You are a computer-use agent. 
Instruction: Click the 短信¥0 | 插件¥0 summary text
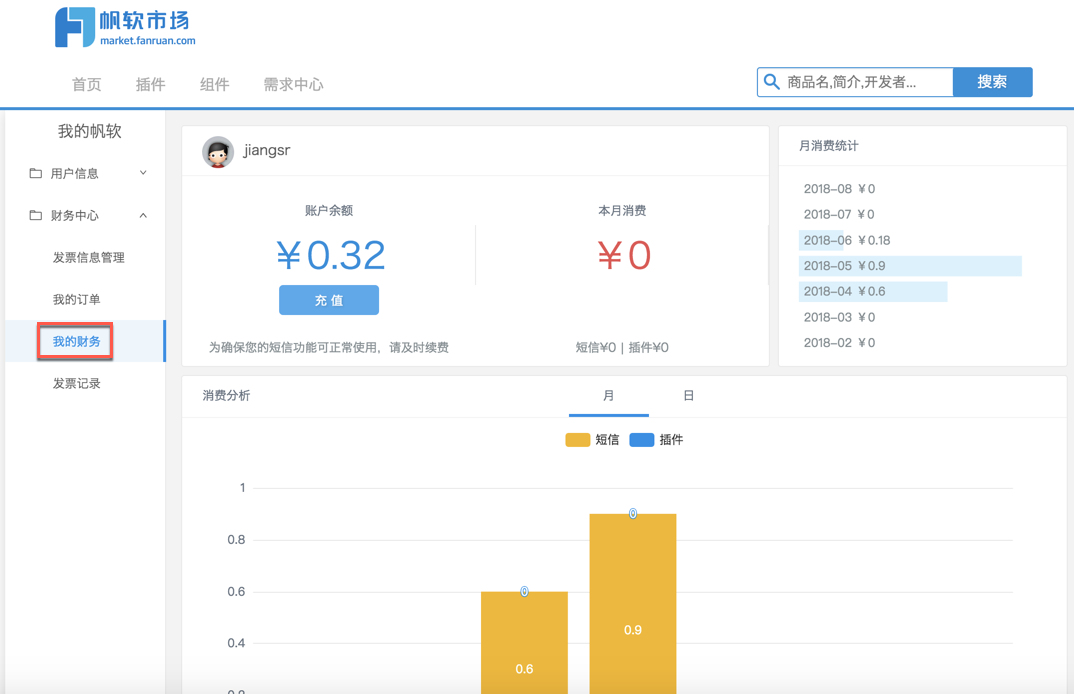622,347
